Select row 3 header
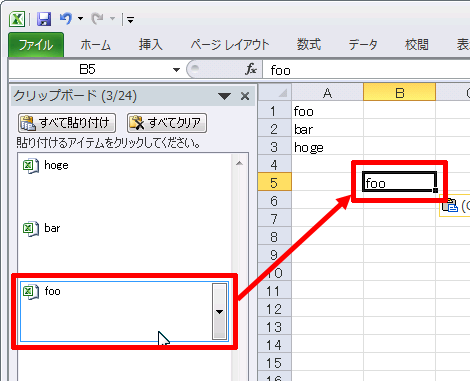This screenshot has width=470, height=381. click(275, 147)
